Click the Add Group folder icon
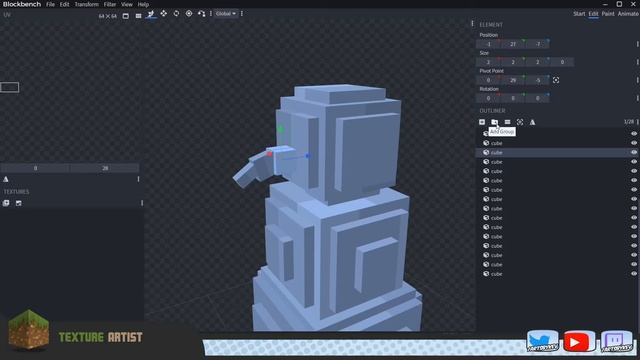This screenshot has height=360, width=640. pos(494,122)
